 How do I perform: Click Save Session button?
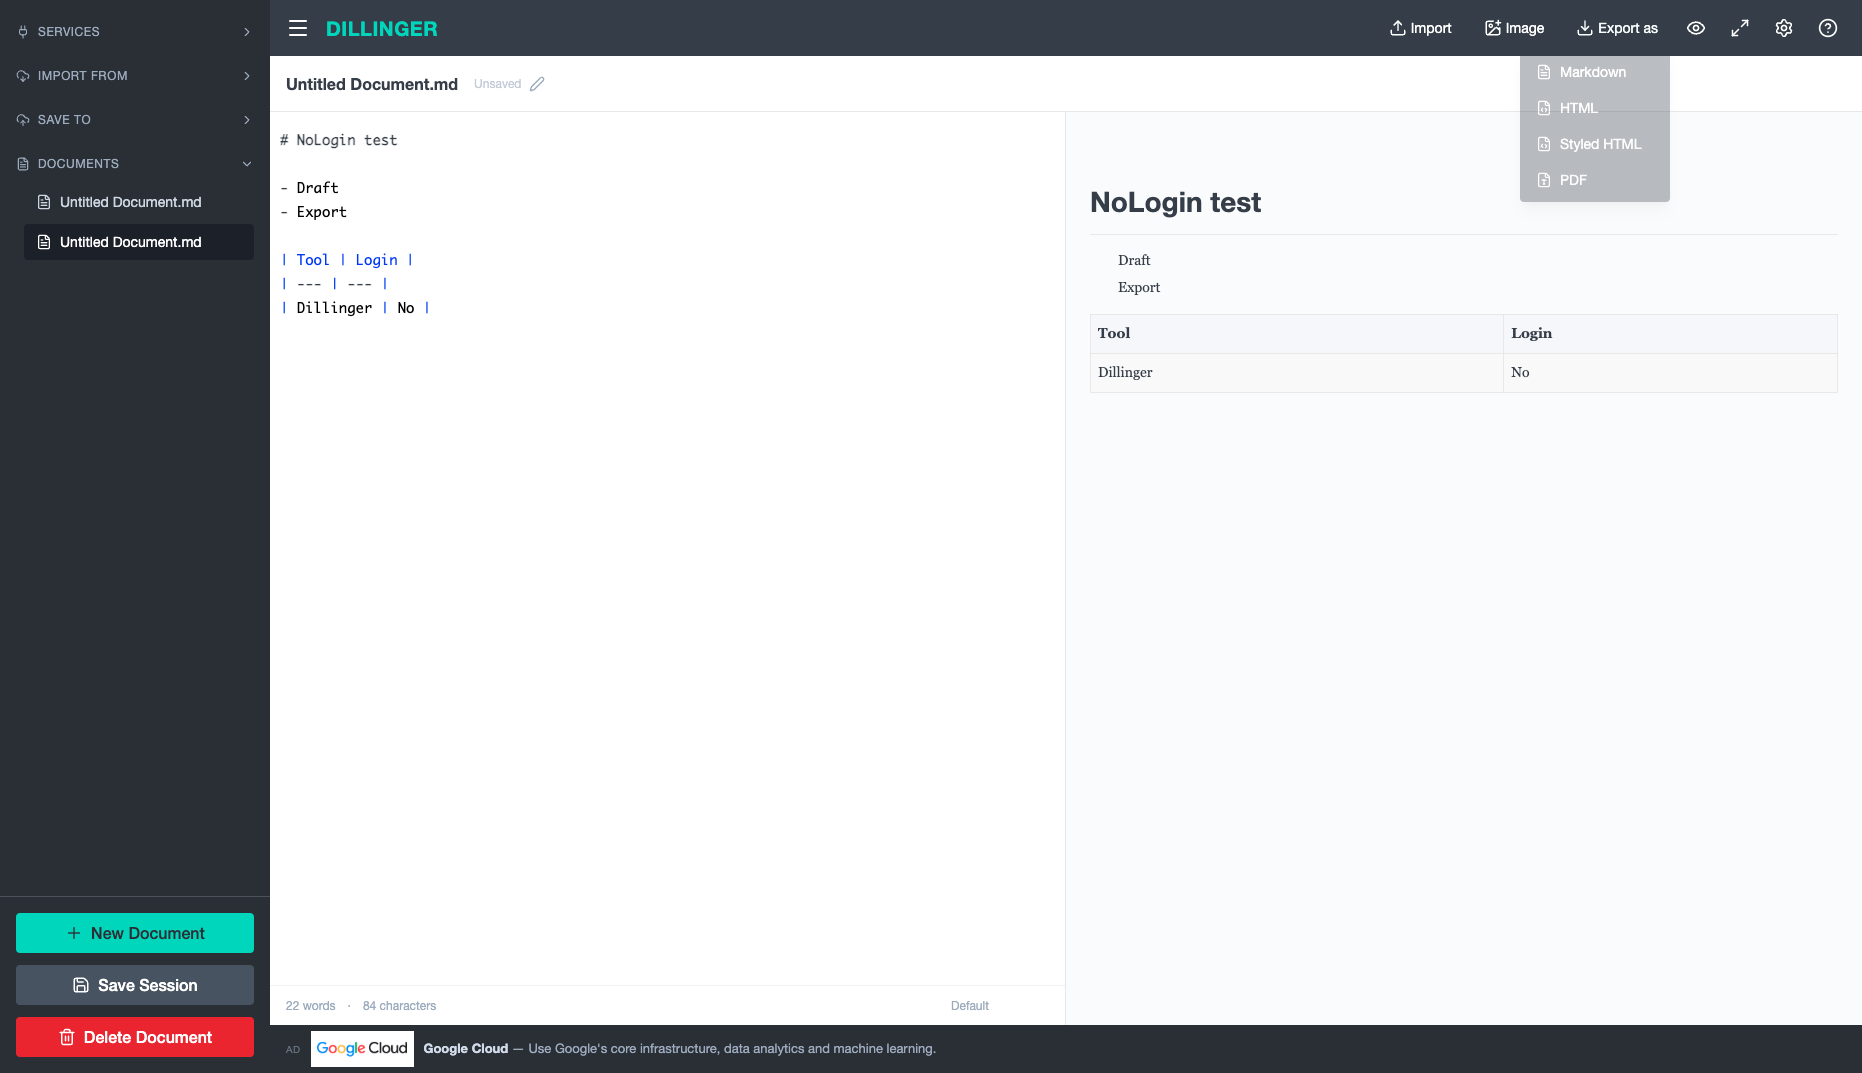point(135,985)
